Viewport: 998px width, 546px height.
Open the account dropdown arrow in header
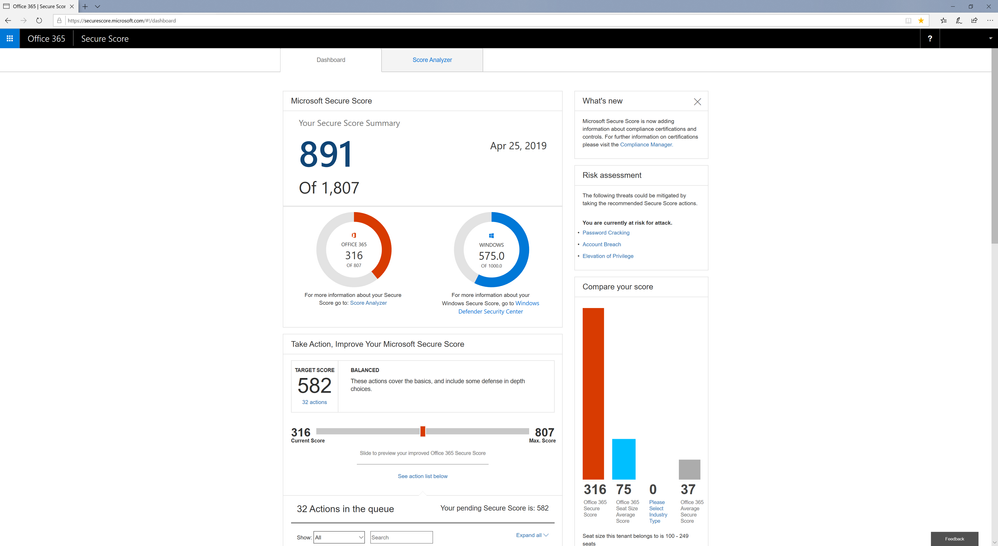click(990, 38)
